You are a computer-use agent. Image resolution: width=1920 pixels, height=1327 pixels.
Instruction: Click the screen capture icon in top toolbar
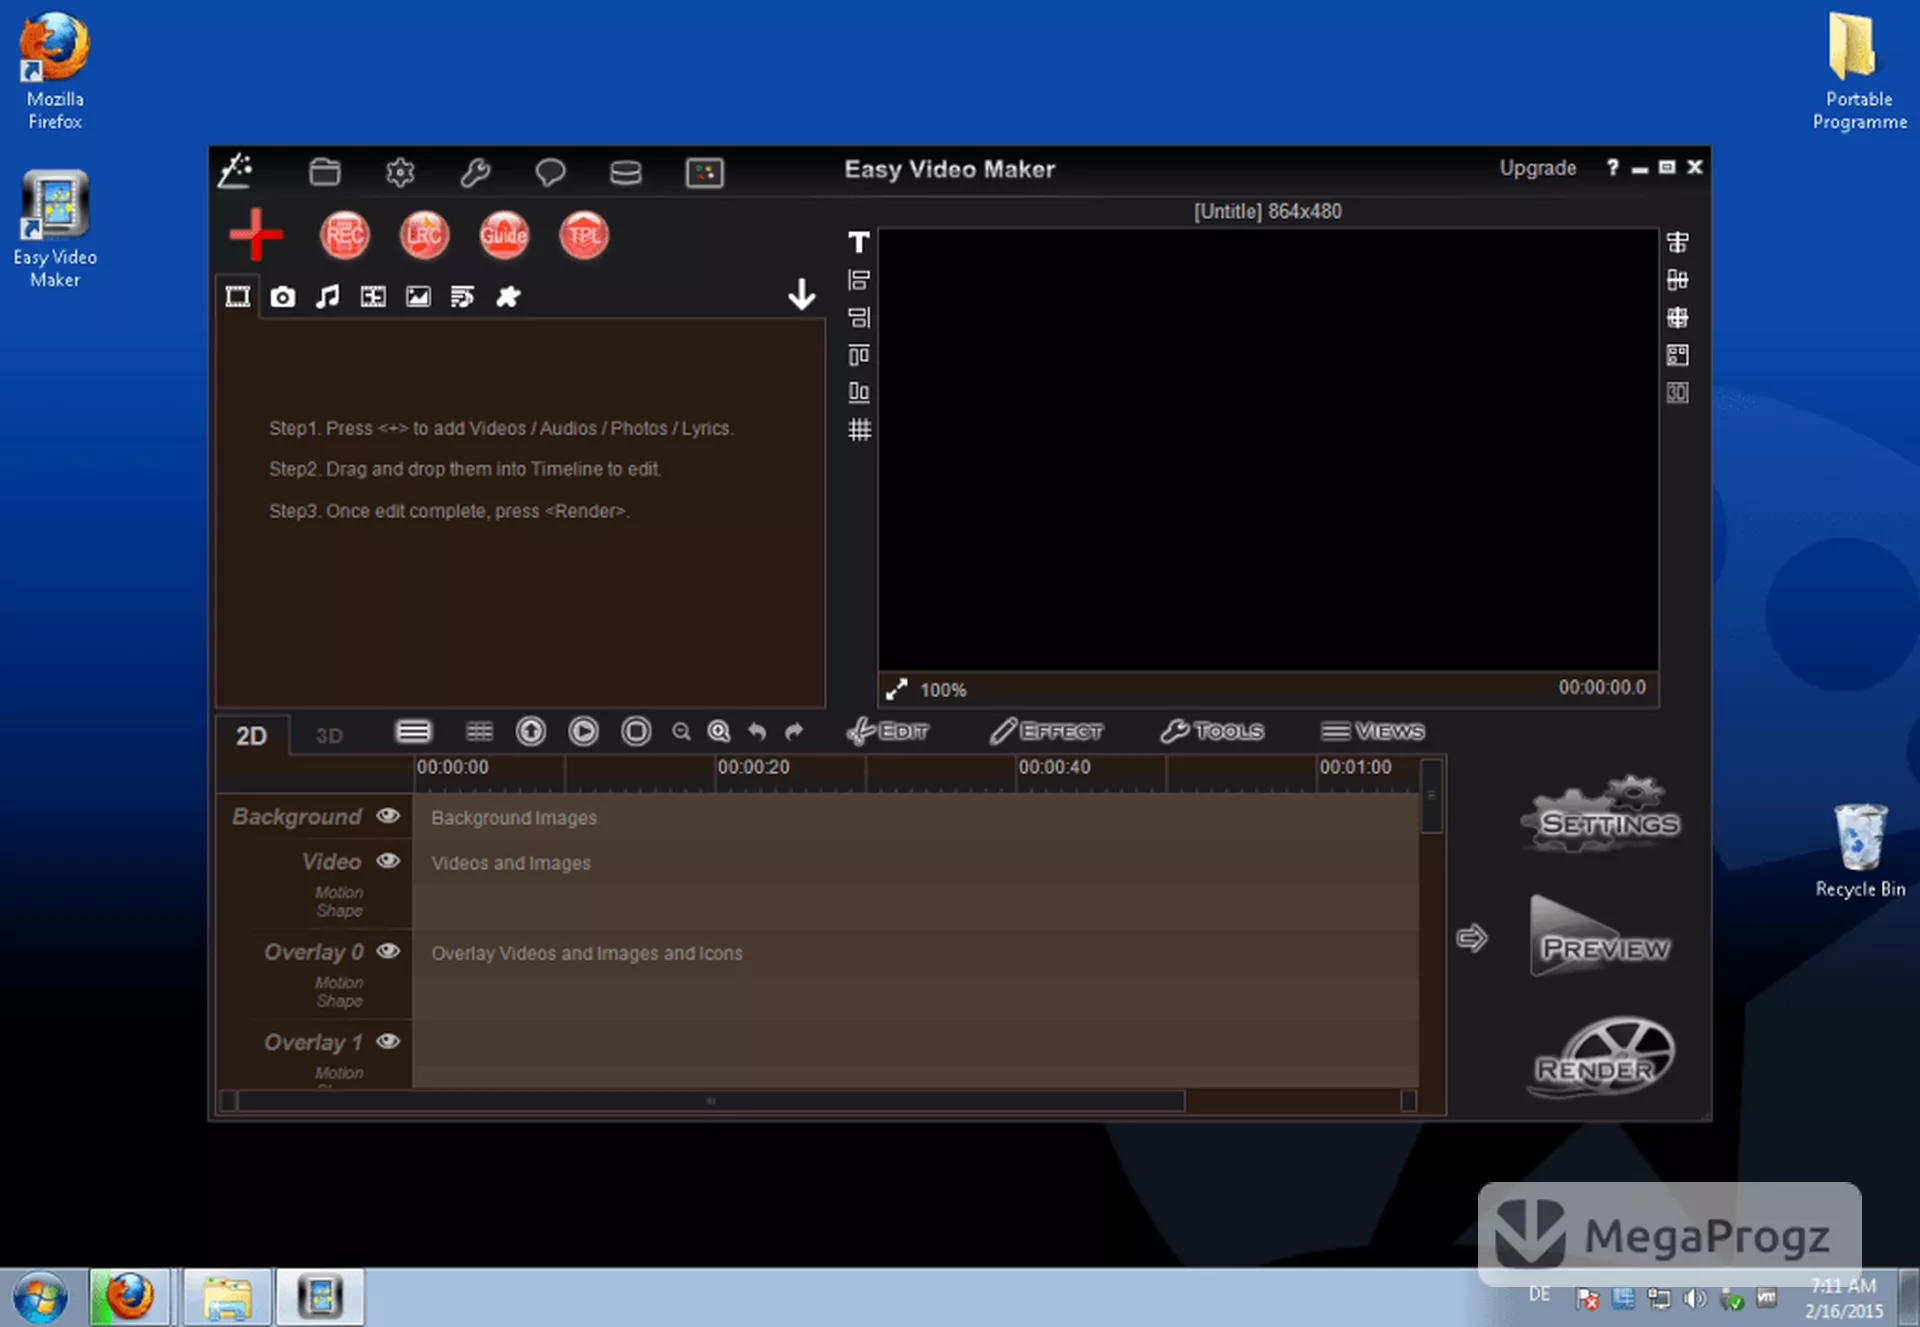(705, 172)
